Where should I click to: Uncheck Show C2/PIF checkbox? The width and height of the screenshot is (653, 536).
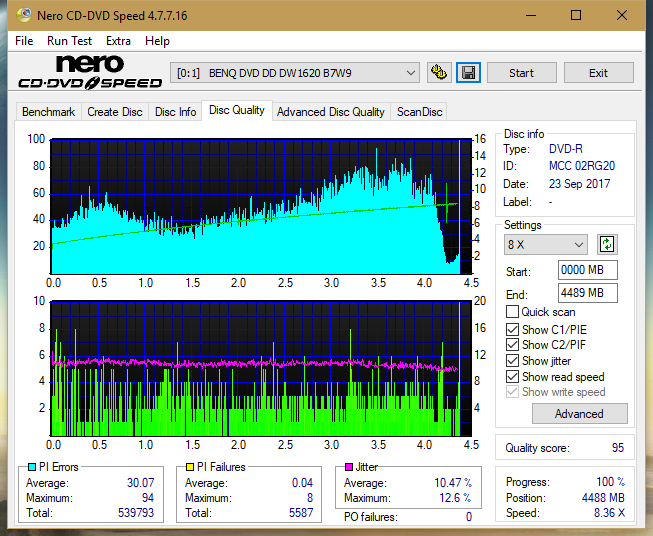[512, 345]
